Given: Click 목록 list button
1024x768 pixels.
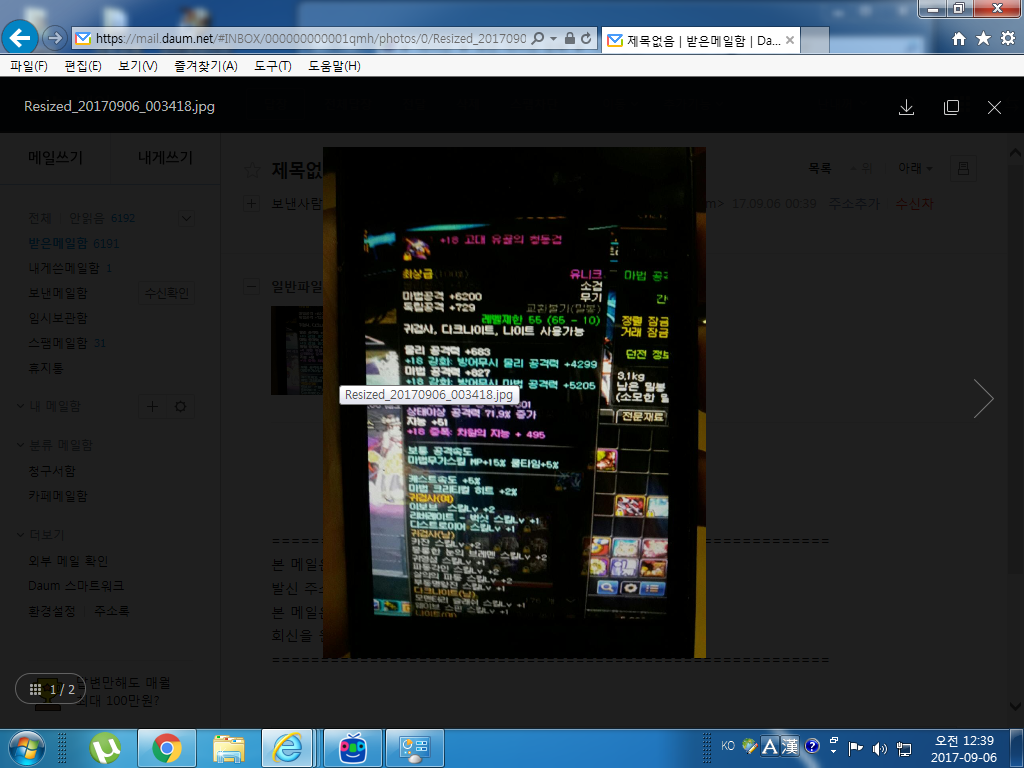Looking at the screenshot, I should pyautogui.click(x=820, y=168).
